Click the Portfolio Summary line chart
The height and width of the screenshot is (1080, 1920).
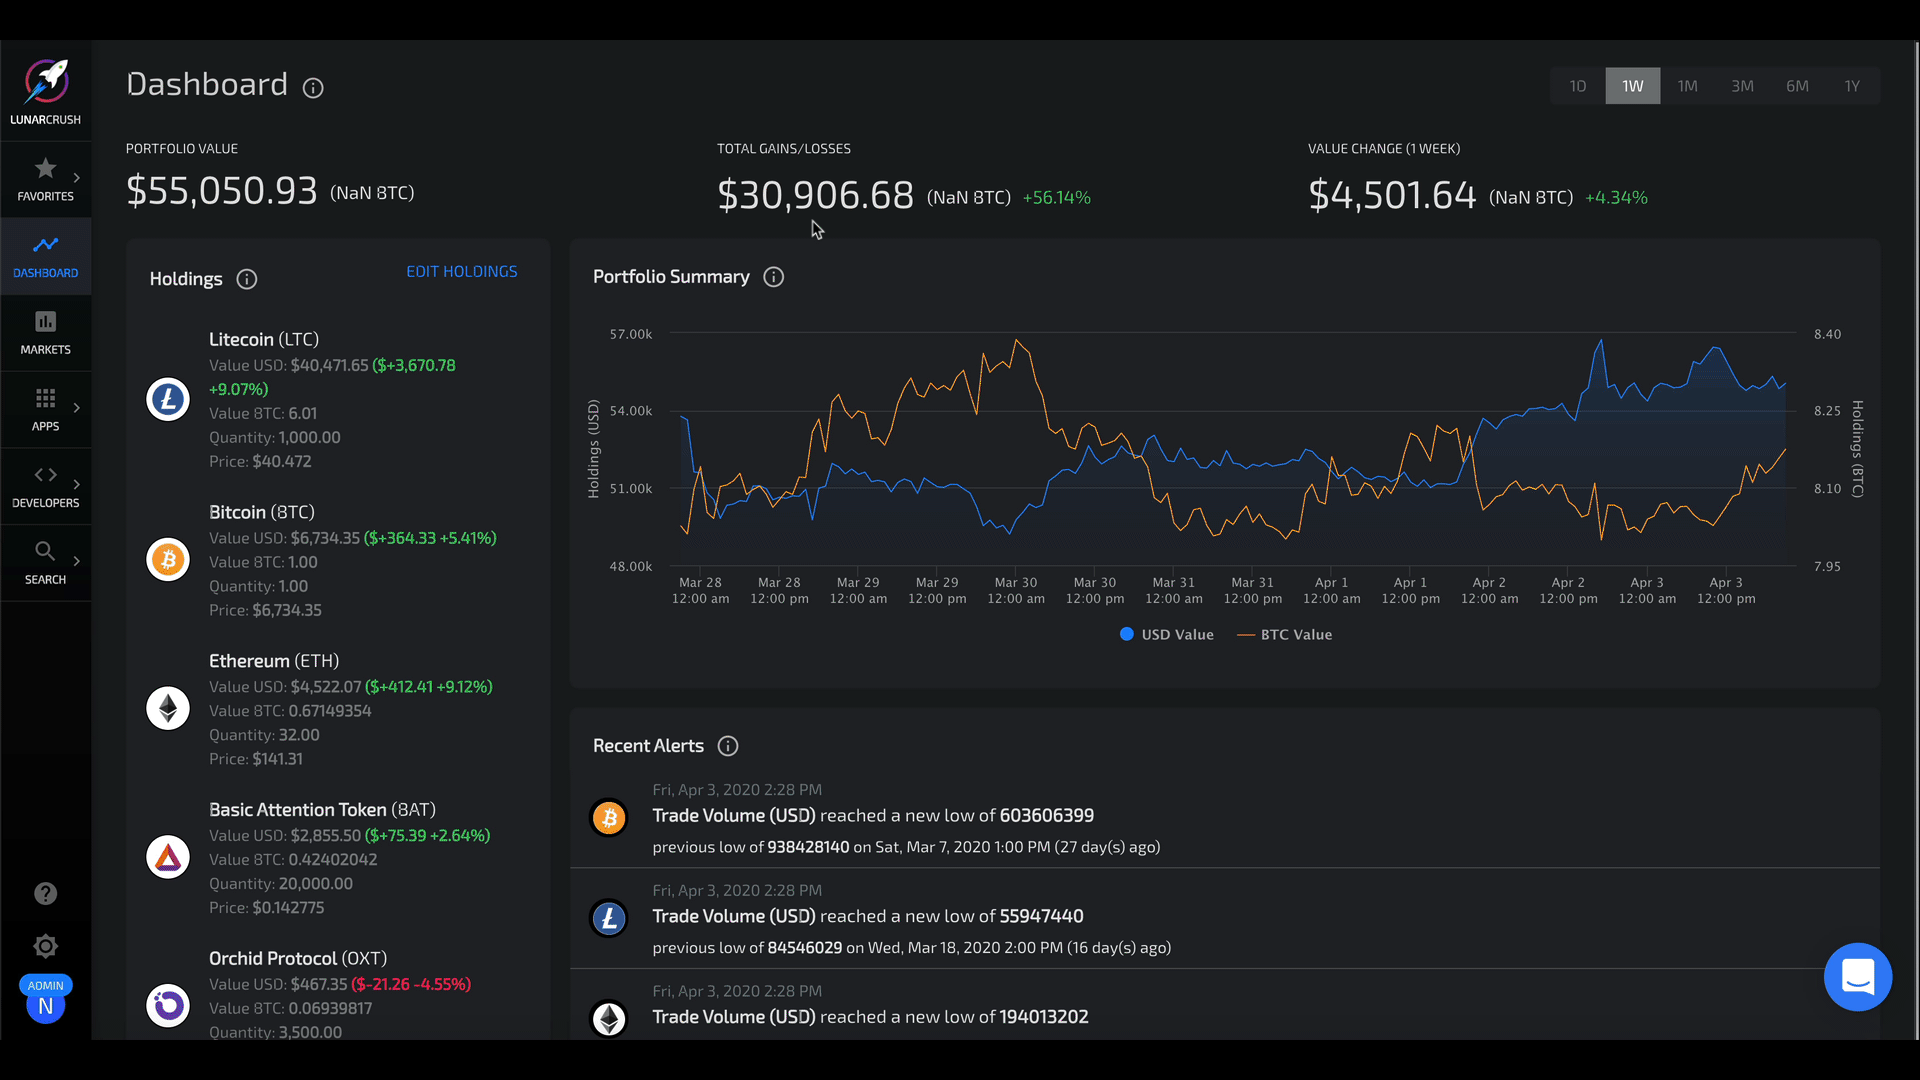[x=1232, y=450]
